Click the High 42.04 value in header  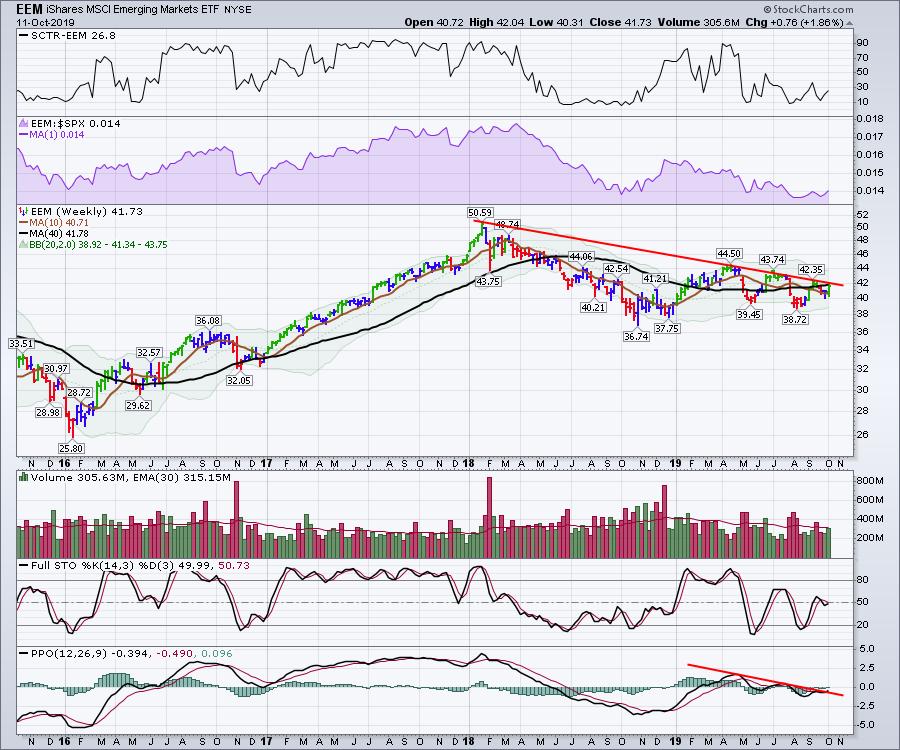pyautogui.click(x=496, y=22)
